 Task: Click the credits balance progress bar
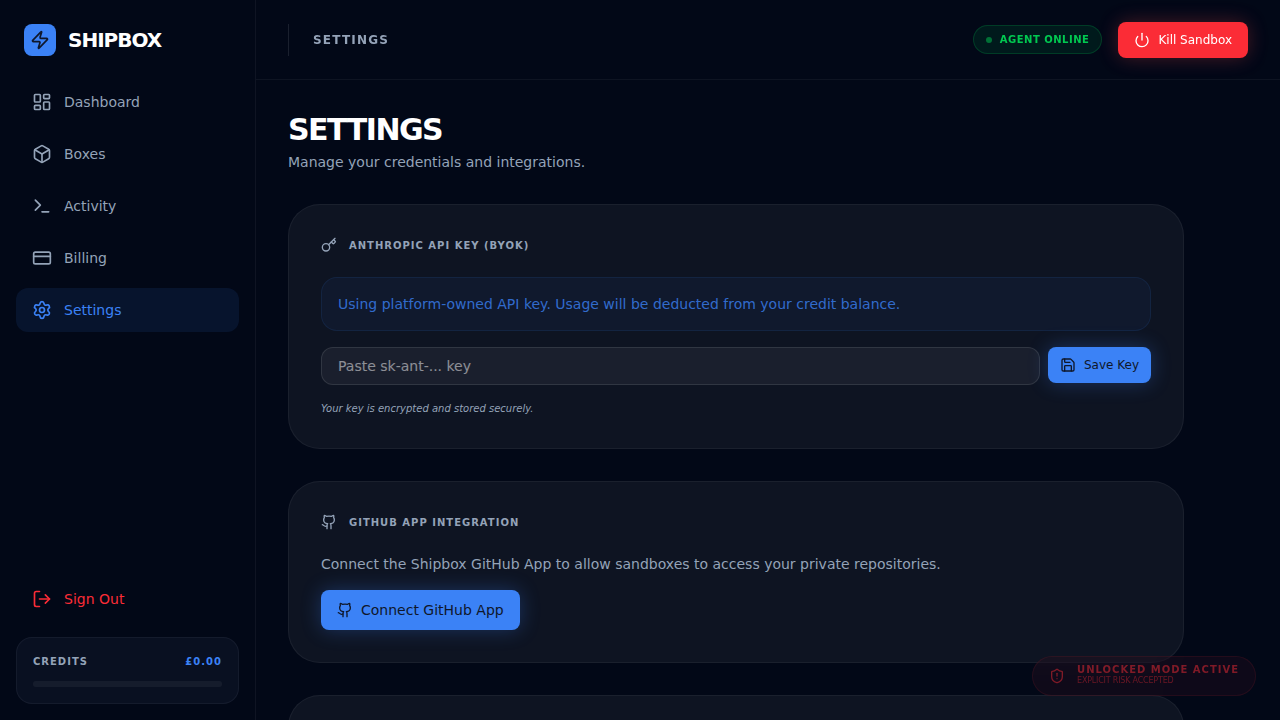127,684
